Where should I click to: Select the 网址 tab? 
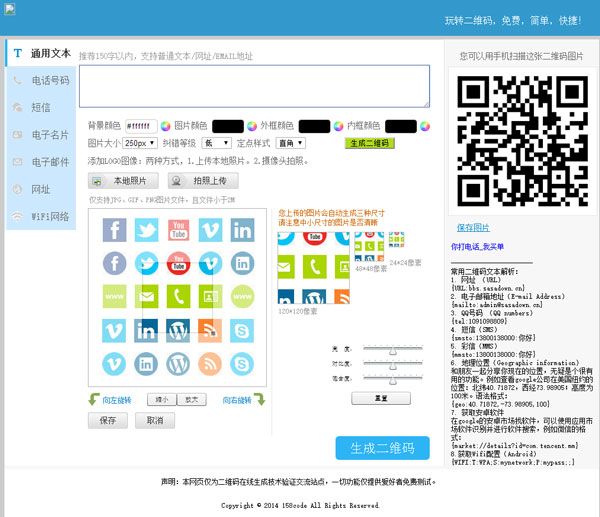pyautogui.click(x=41, y=189)
